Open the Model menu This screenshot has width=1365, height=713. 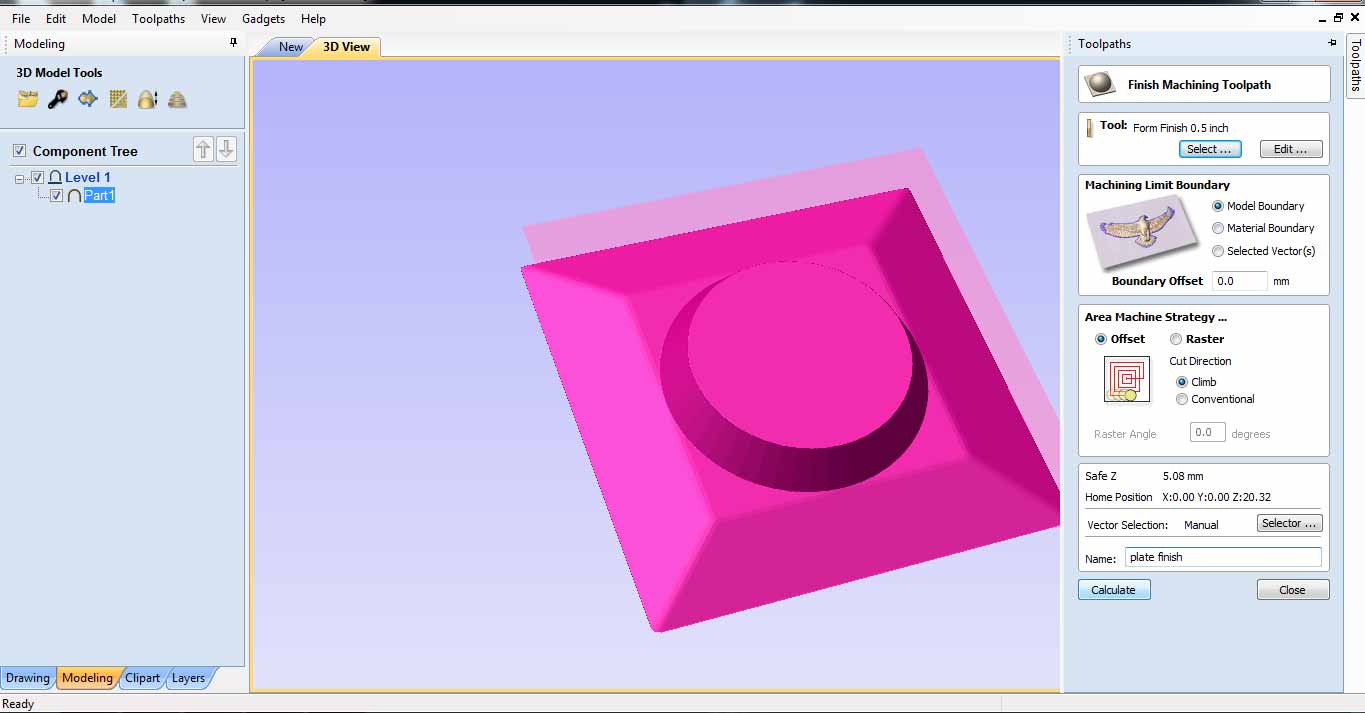coord(99,19)
